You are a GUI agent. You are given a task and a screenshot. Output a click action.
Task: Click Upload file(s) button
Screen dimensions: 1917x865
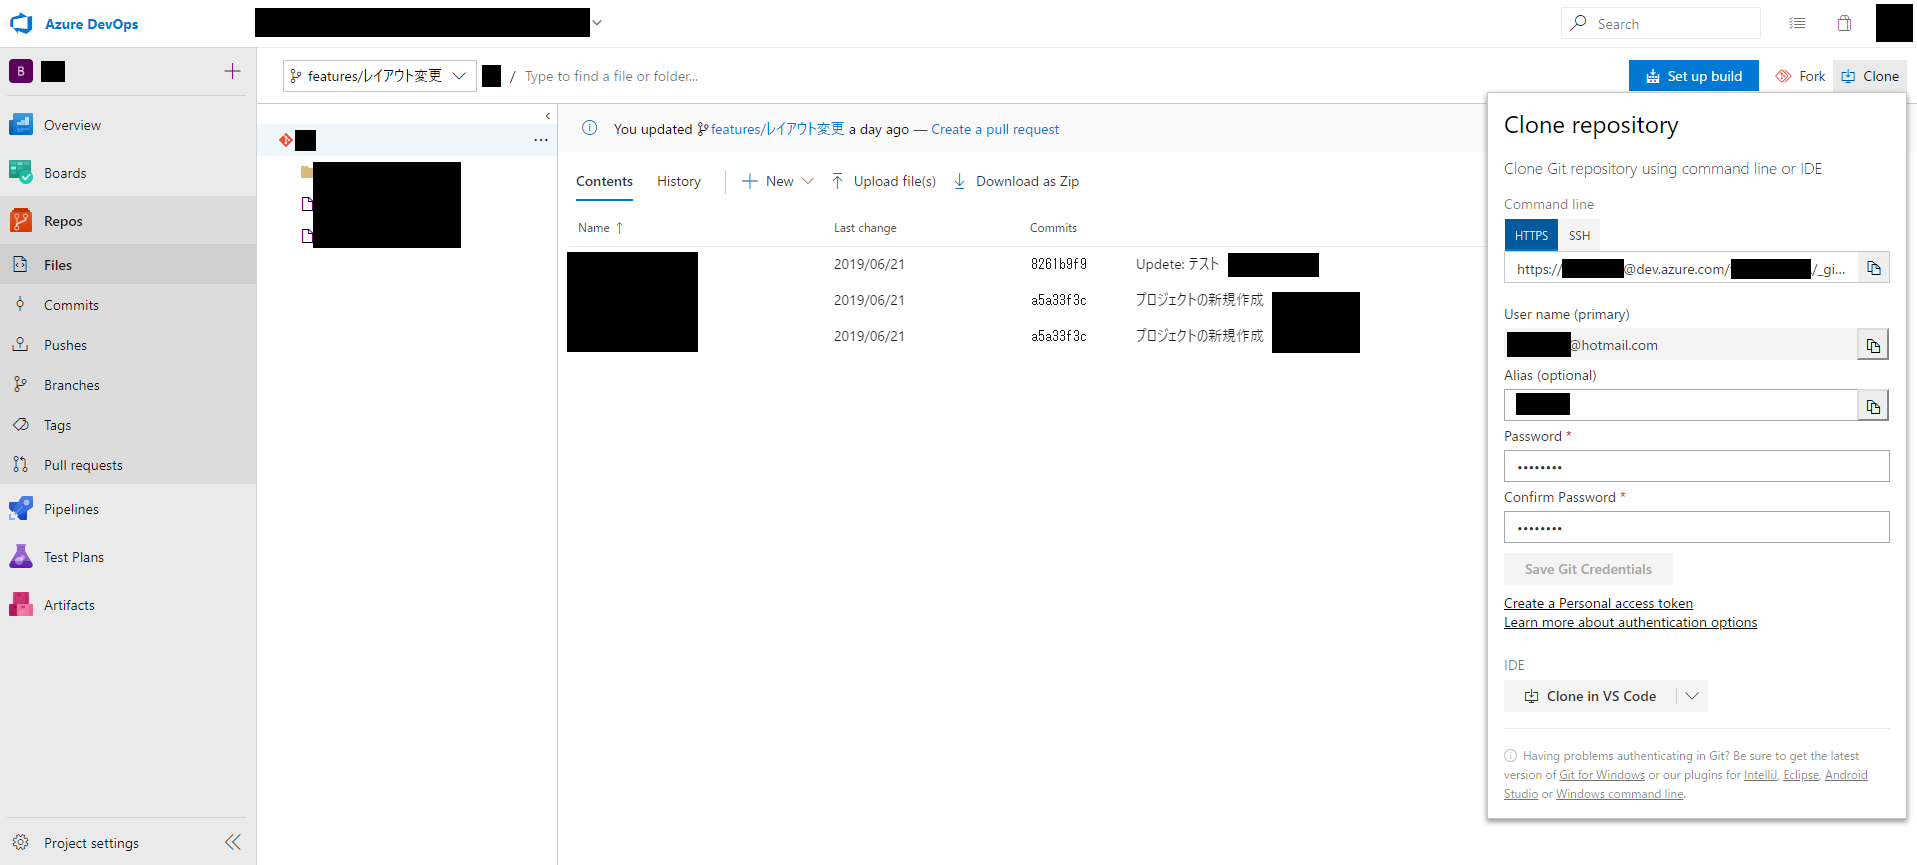(884, 181)
